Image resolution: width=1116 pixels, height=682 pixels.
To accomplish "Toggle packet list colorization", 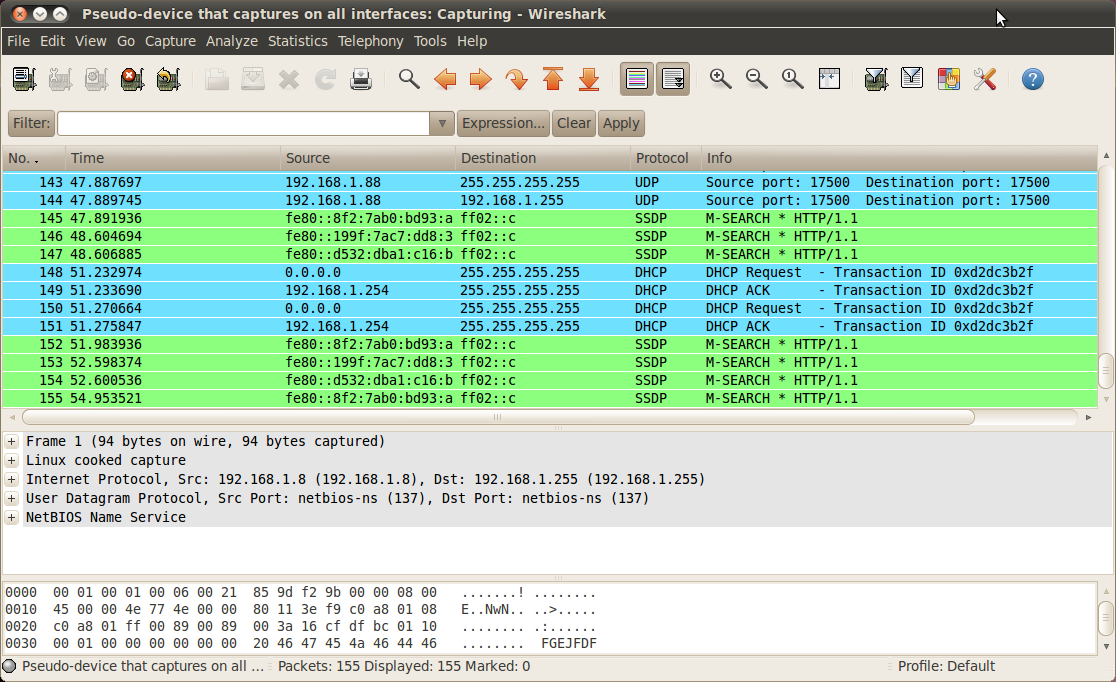I will [x=637, y=79].
